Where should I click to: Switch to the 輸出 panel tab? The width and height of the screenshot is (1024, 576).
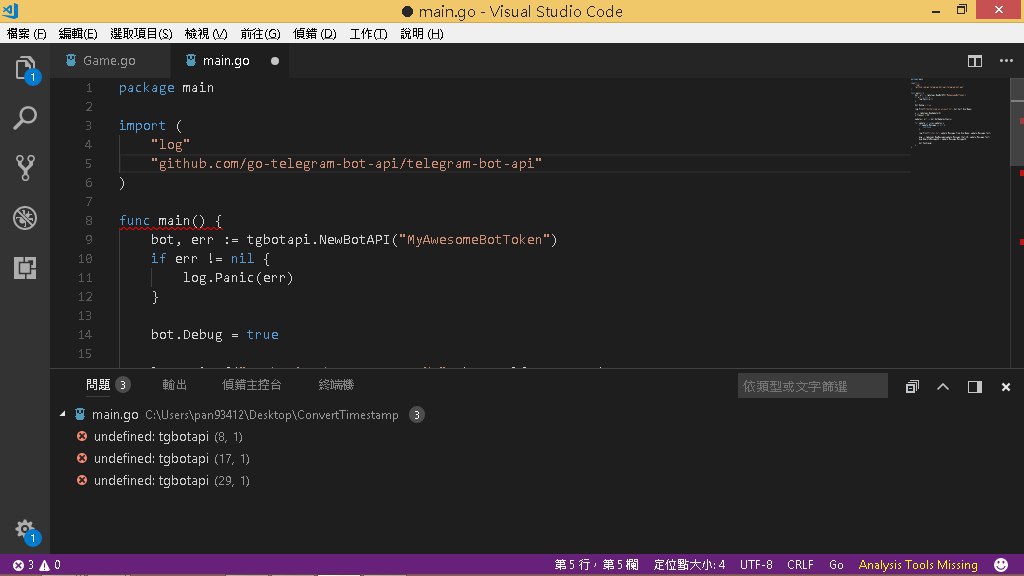pos(174,385)
